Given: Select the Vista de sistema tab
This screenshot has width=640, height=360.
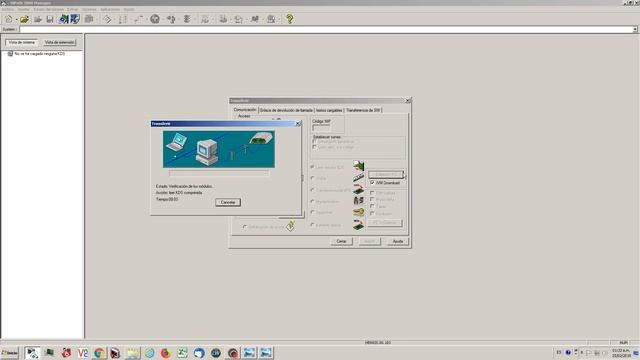Looking at the screenshot, I should point(22,42).
